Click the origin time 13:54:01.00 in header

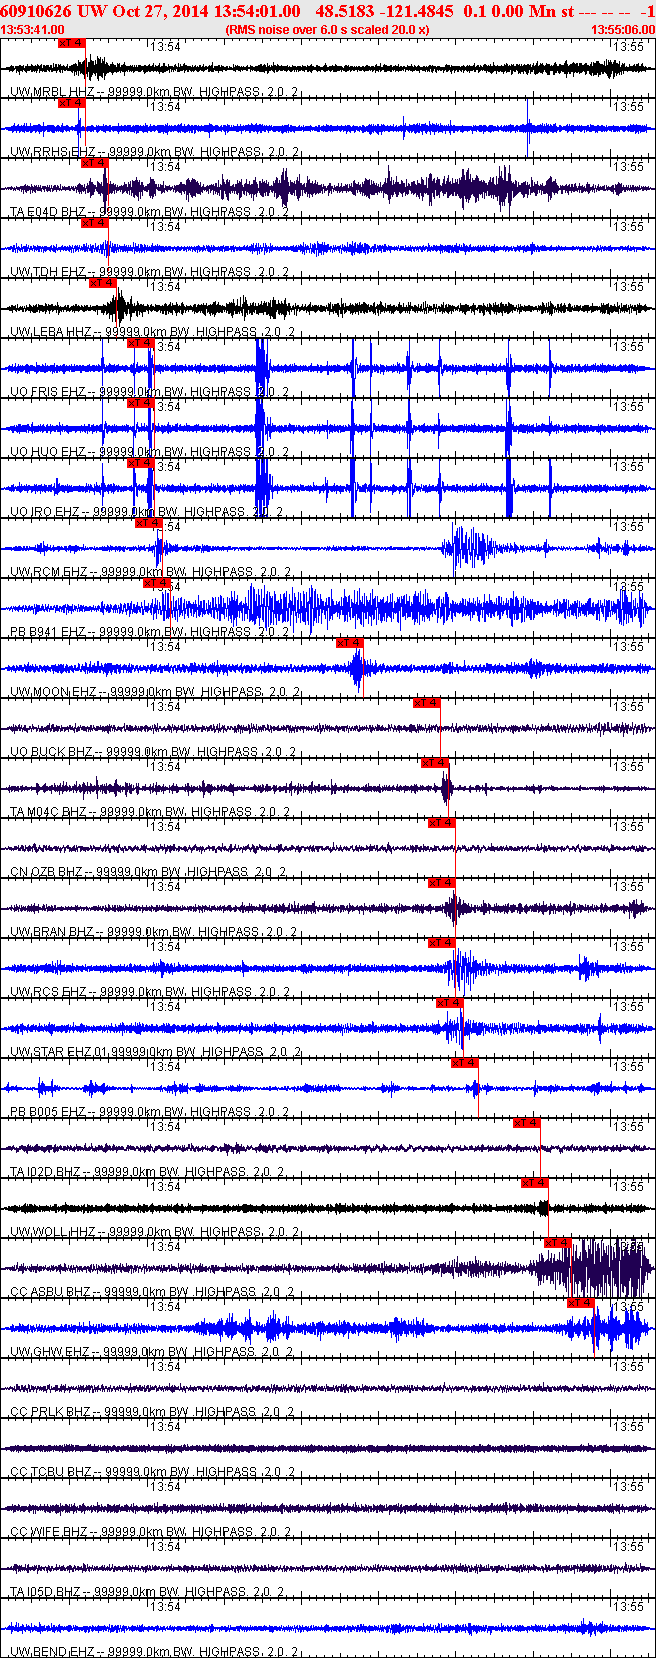tap(257, 11)
